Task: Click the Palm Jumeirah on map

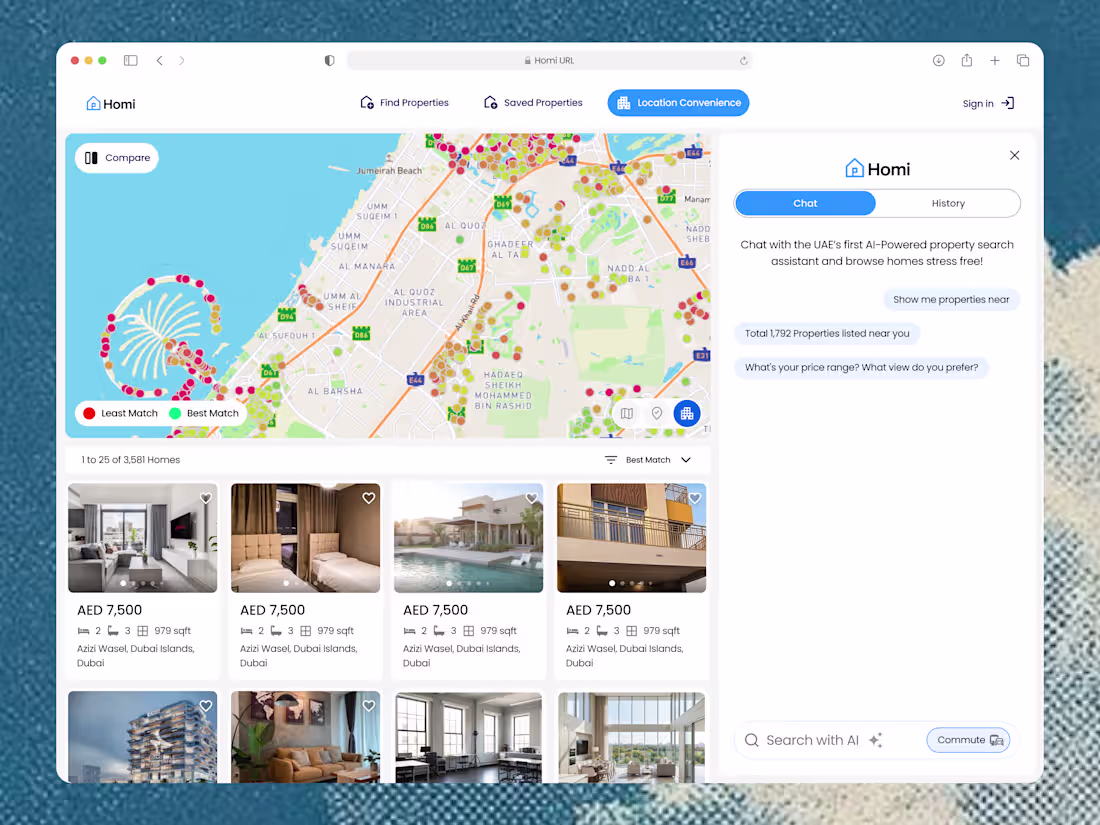Action: [163, 337]
